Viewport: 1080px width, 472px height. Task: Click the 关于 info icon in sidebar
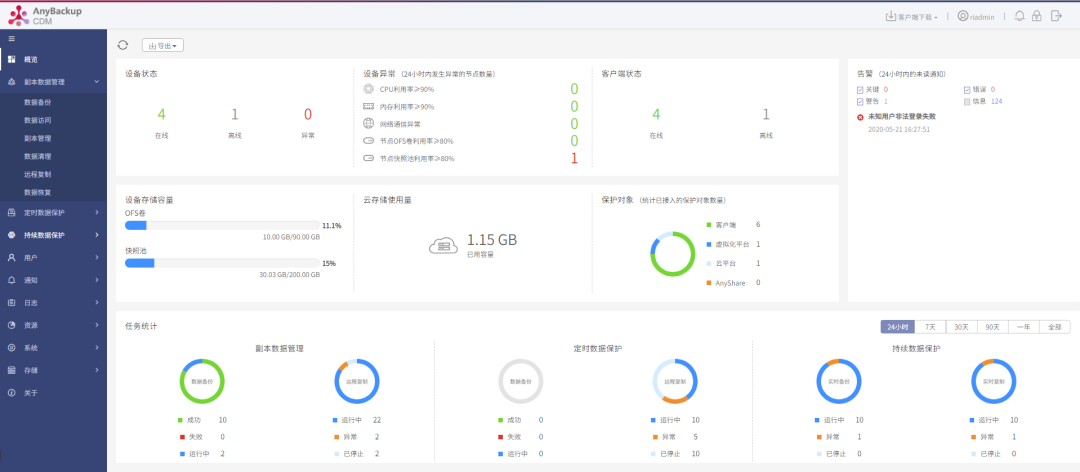point(12,393)
